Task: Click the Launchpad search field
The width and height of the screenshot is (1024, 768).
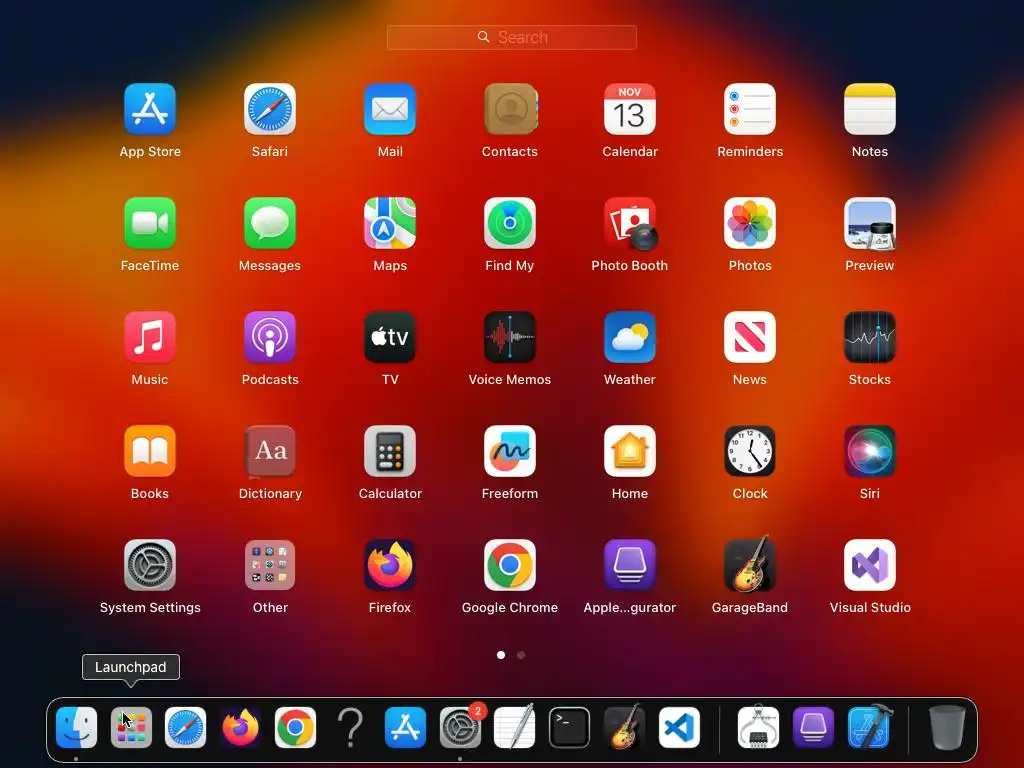Action: 511,37
